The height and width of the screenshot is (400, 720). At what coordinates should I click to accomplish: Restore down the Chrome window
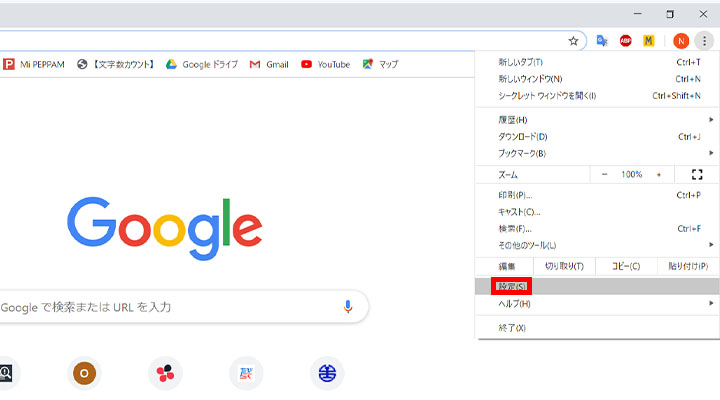tap(670, 14)
